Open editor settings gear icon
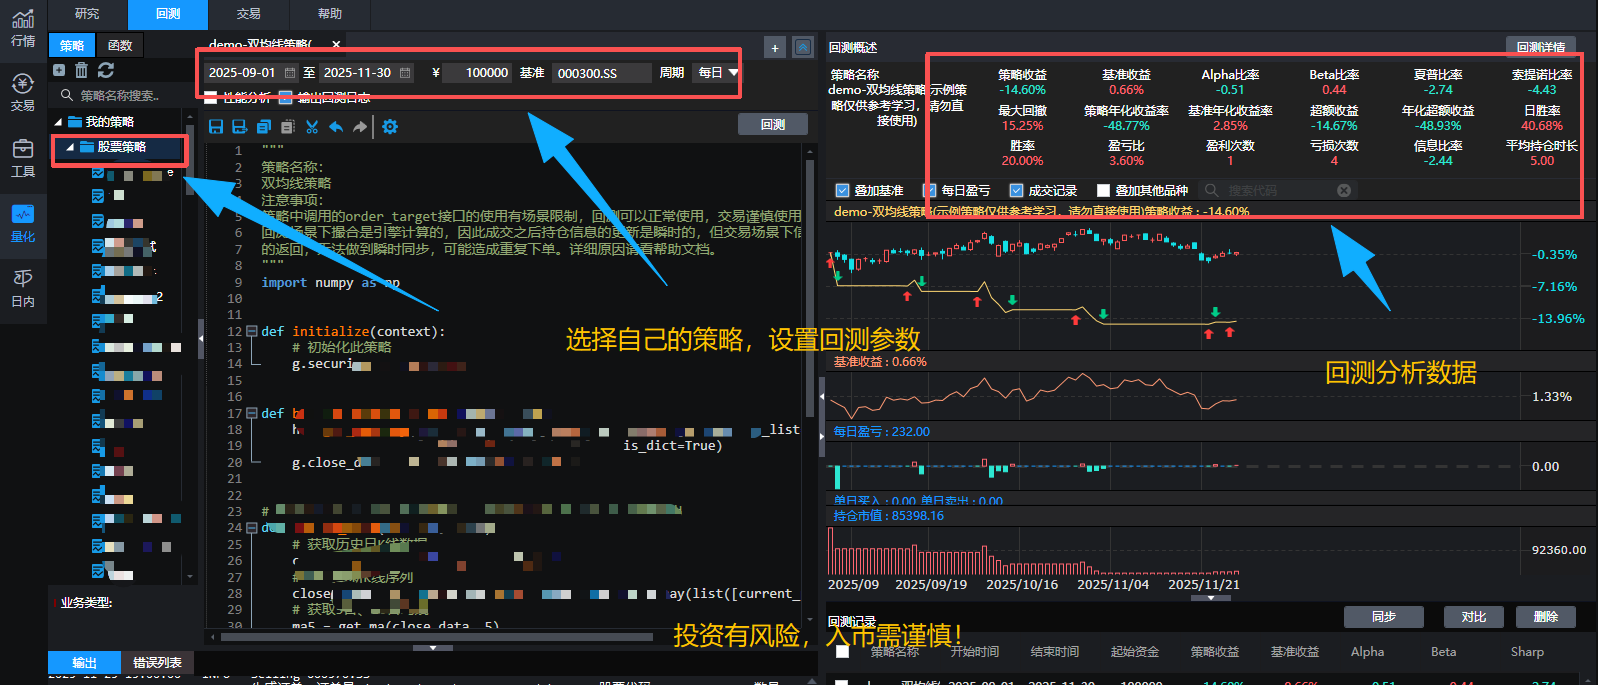Viewport: 1598px width, 685px height. click(x=390, y=127)
